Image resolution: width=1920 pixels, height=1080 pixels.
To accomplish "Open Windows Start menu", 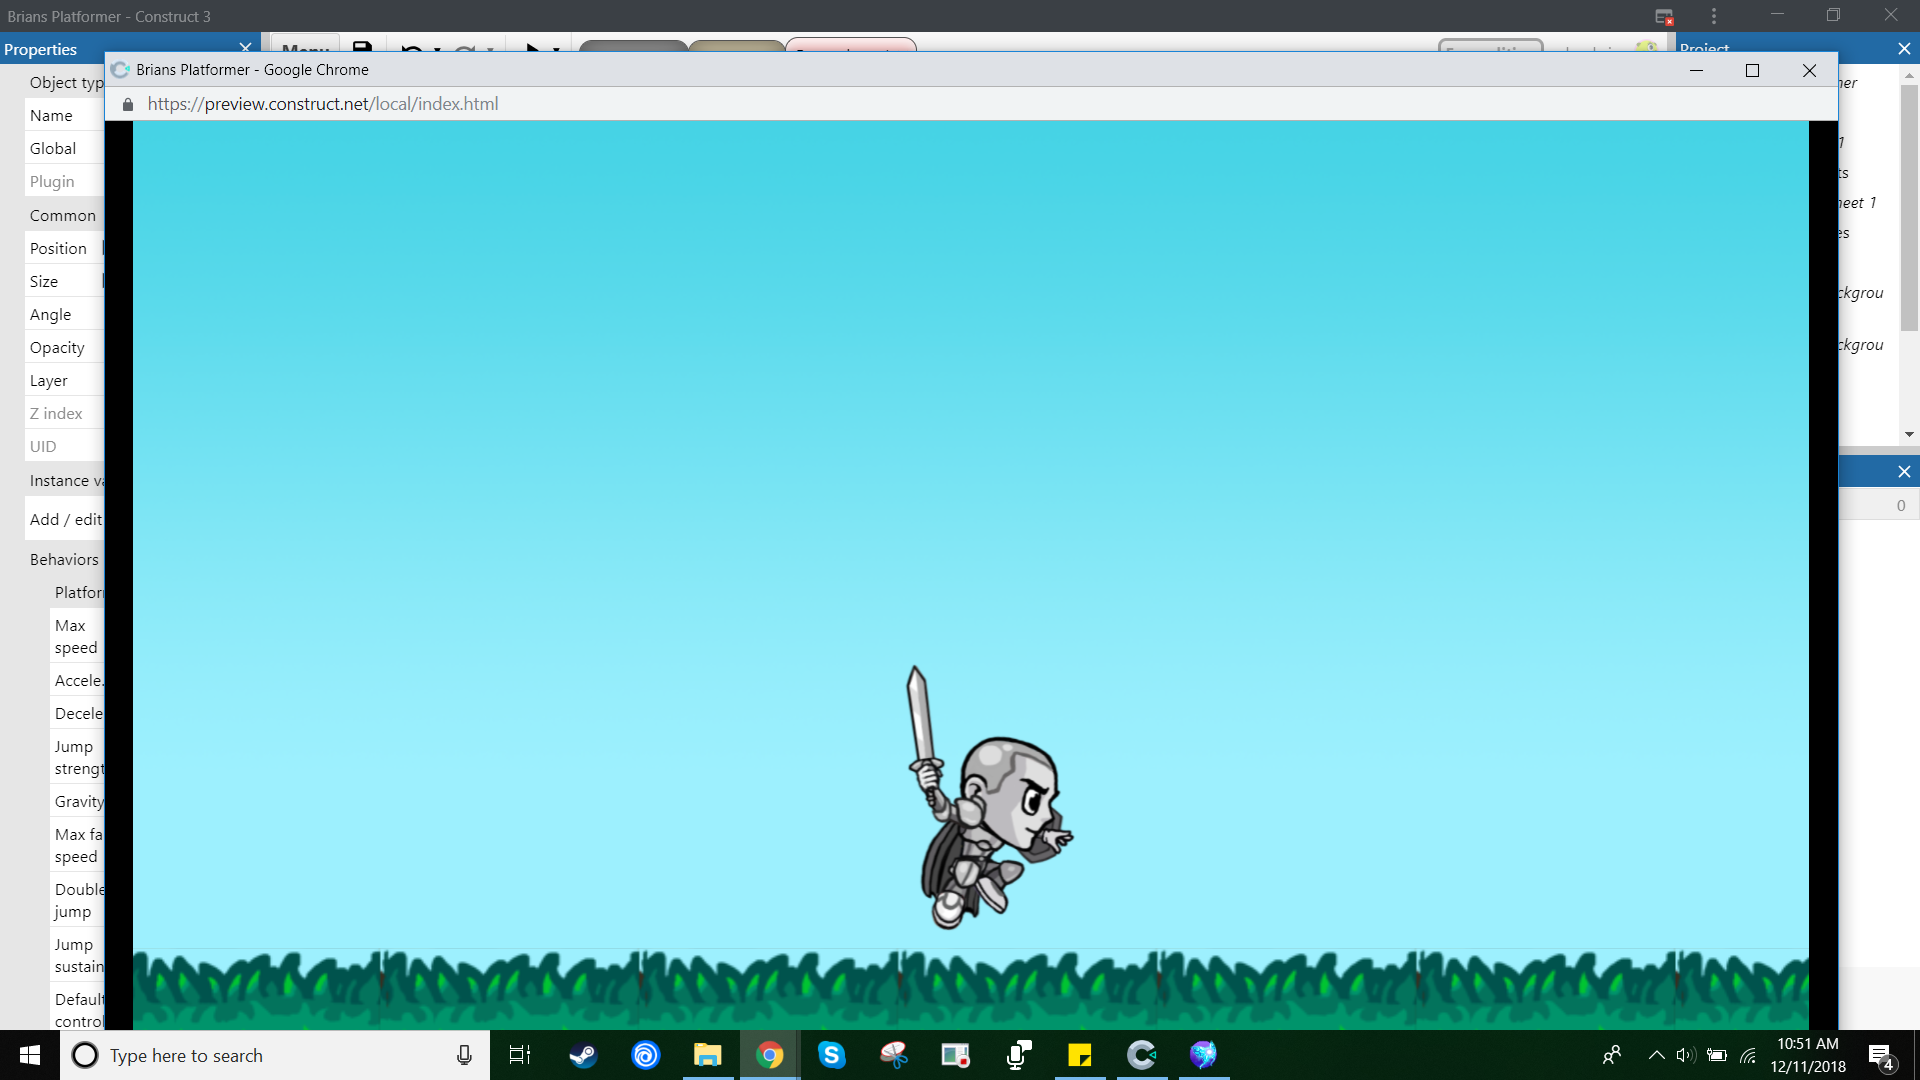I will point(30,1055).
